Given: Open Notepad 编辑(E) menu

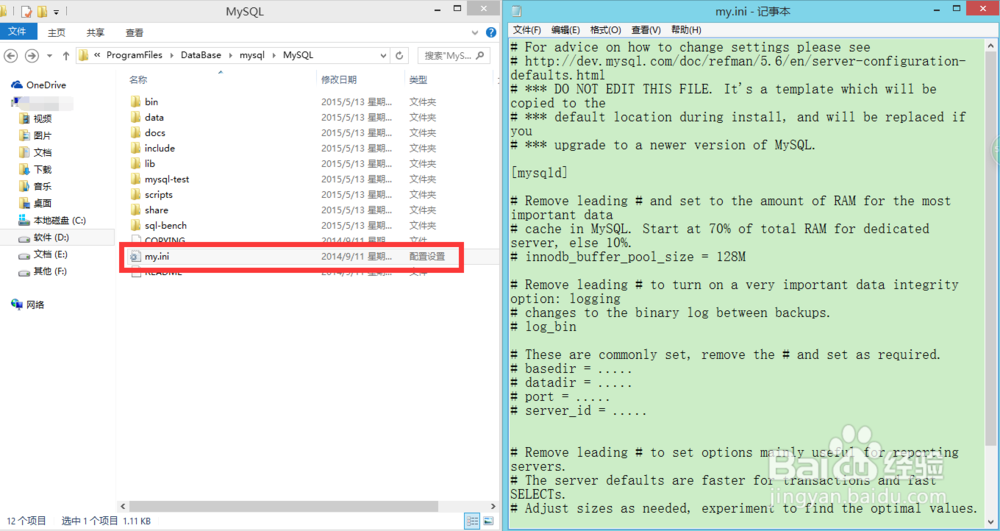Looking at the screenshot, I should (565, 30).
